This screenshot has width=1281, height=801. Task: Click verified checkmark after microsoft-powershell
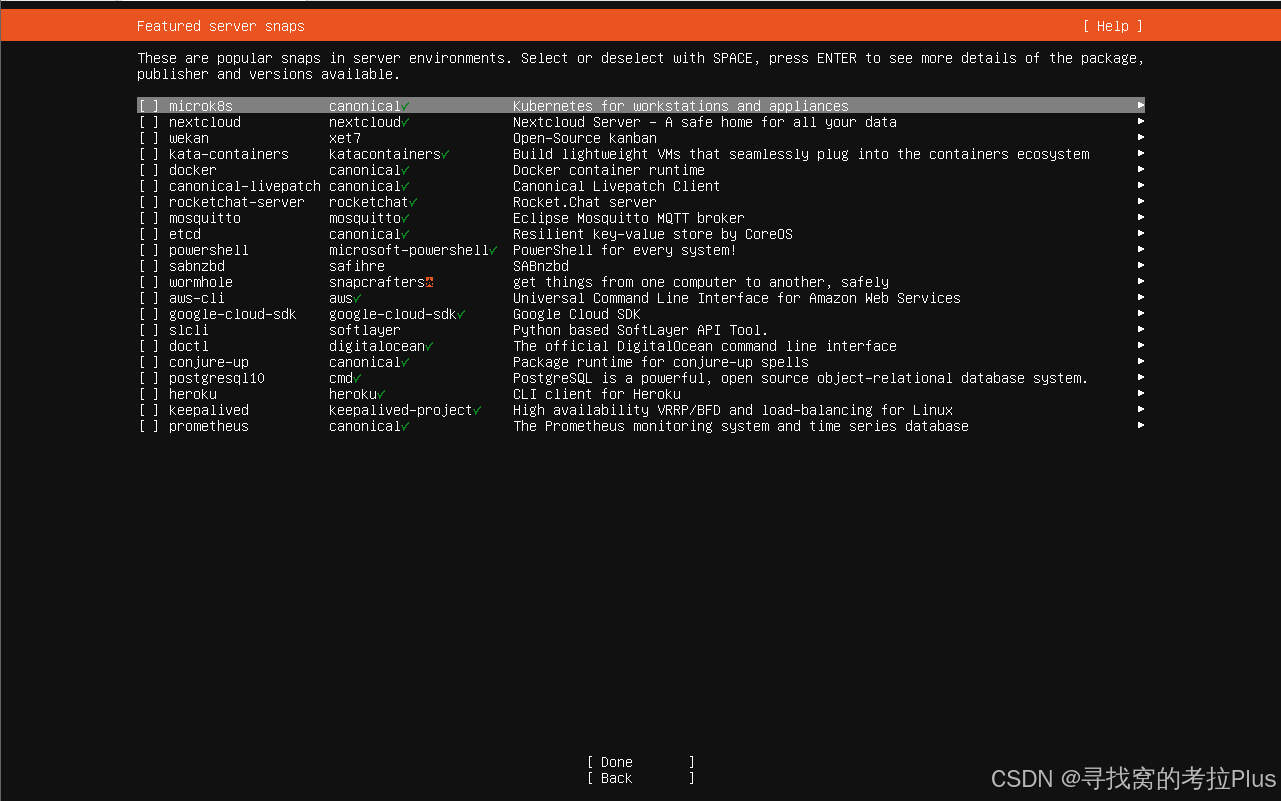494,250
